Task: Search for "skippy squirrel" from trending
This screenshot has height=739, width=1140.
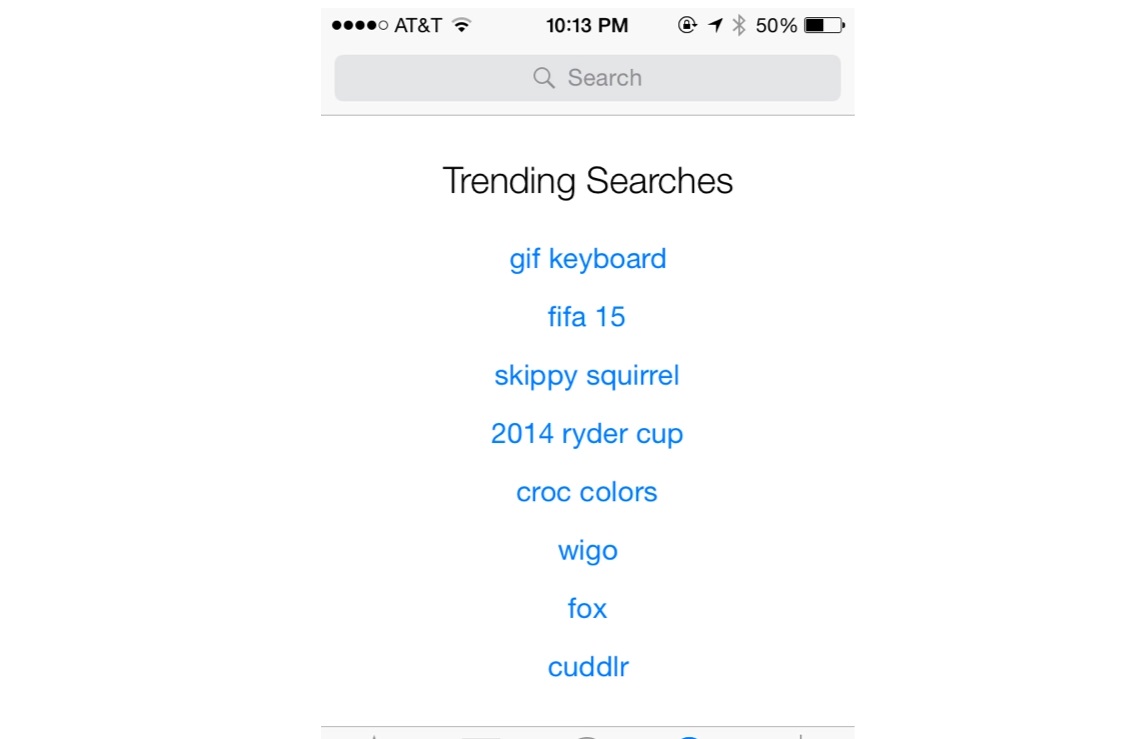Action: coord(587,376)
